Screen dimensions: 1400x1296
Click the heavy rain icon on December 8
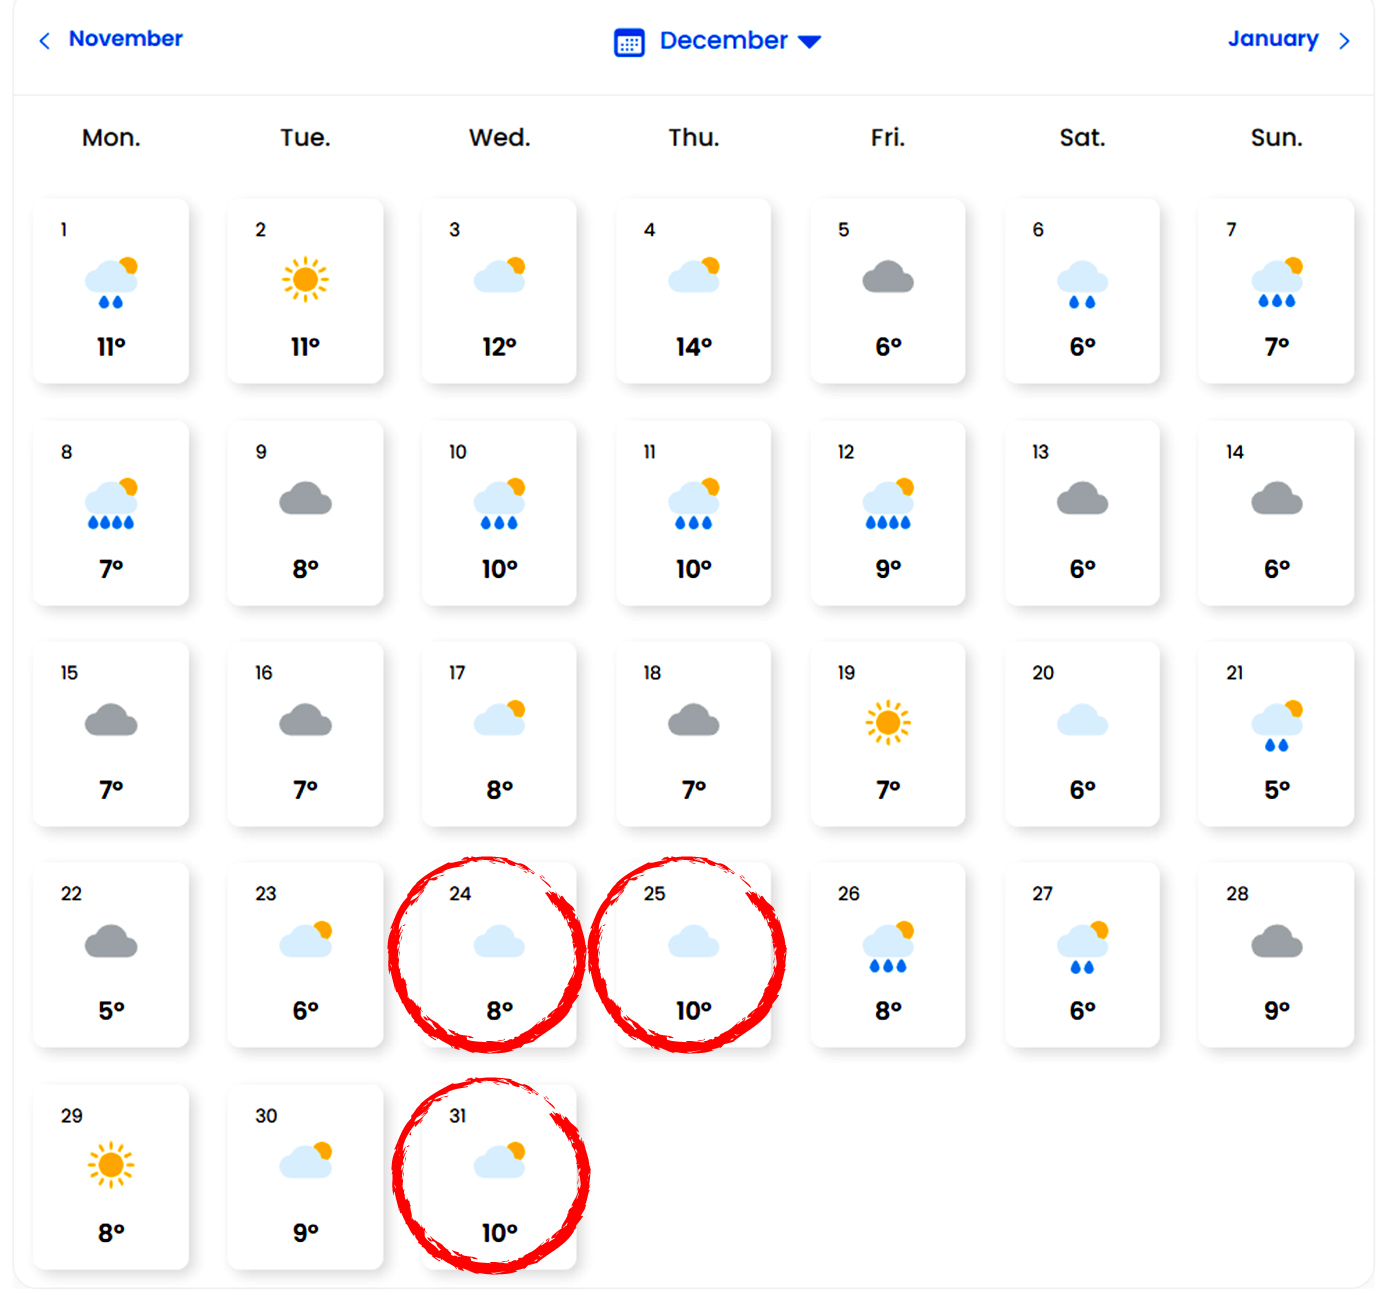pos(111,504)
